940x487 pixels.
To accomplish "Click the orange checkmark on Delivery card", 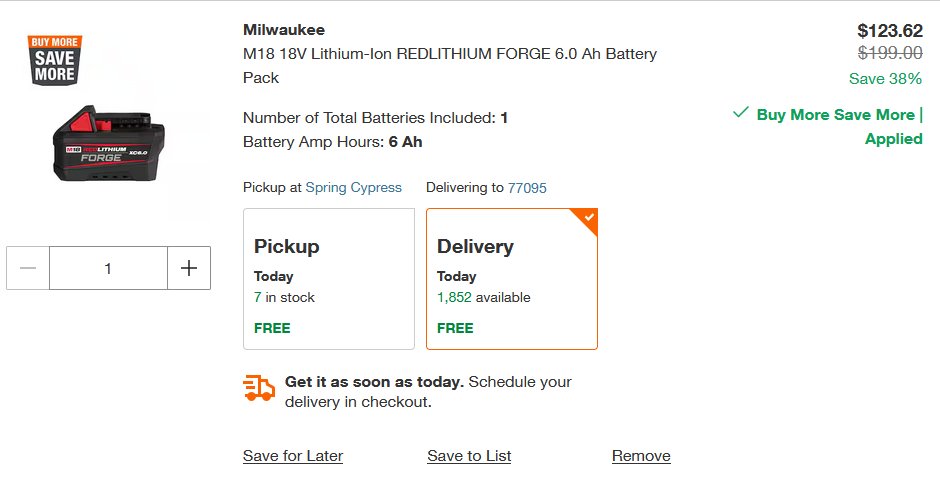I will click(589, 217).
